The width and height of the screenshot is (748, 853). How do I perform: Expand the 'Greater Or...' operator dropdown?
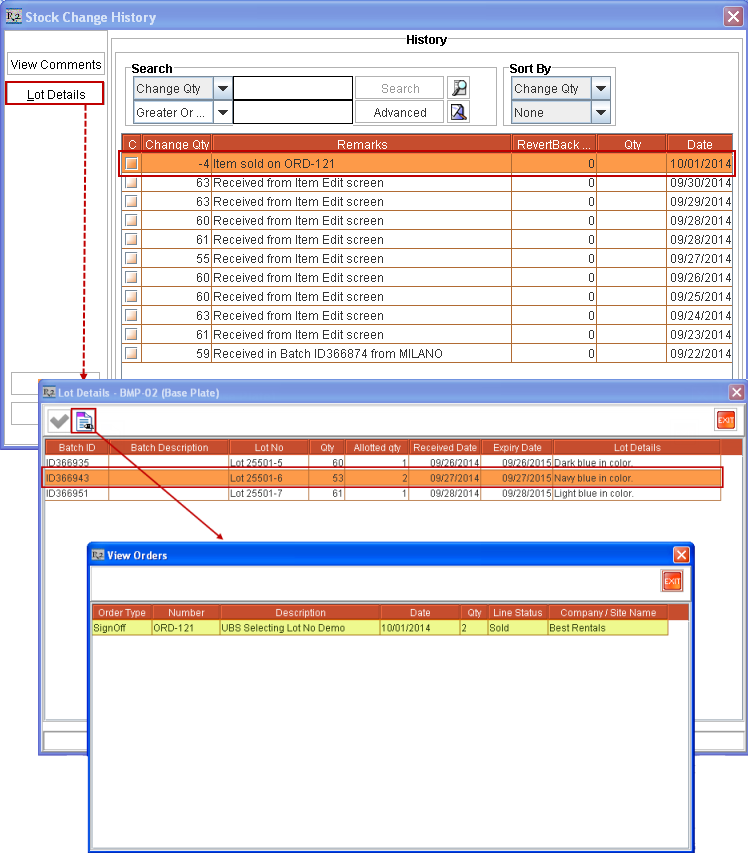coord(222,112)
